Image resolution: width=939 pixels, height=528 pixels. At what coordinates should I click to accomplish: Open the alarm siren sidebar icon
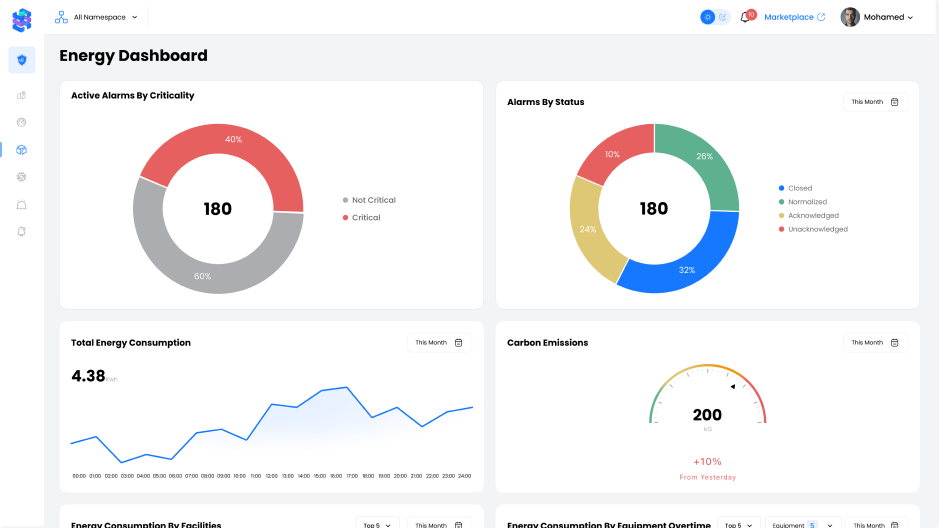tap(22, 204)
